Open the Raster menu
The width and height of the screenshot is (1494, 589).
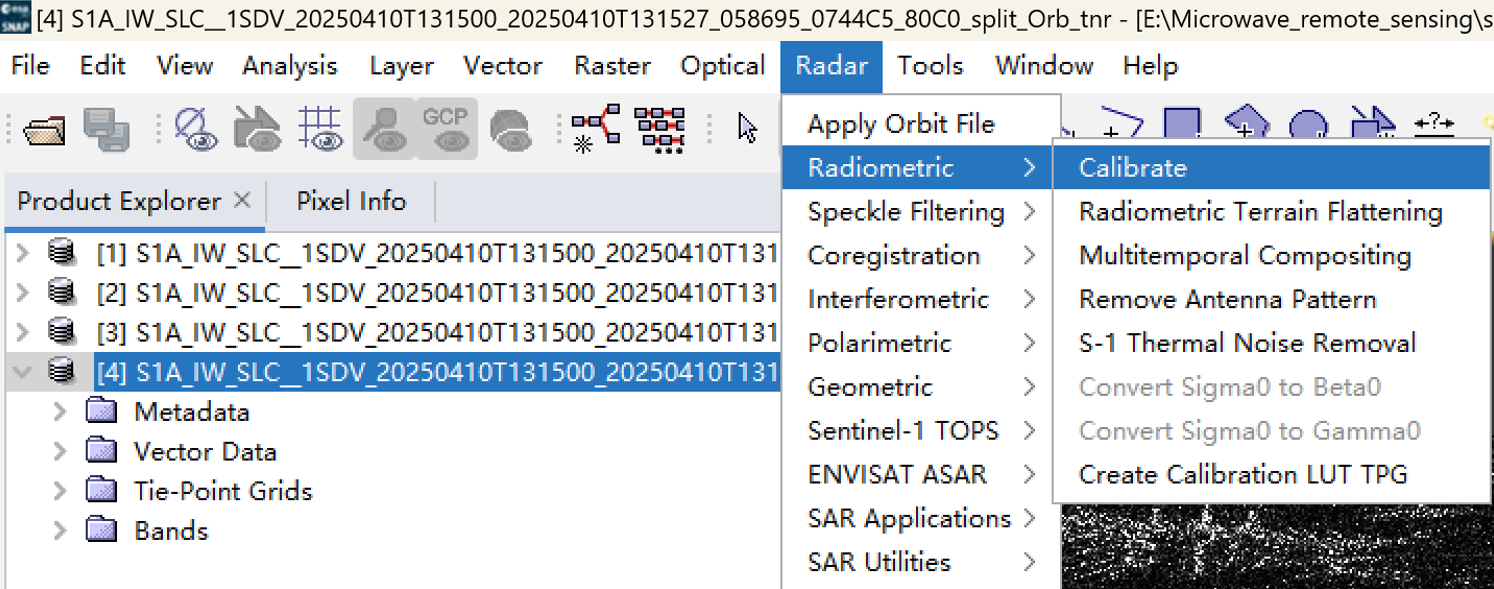tap(612, 66)
